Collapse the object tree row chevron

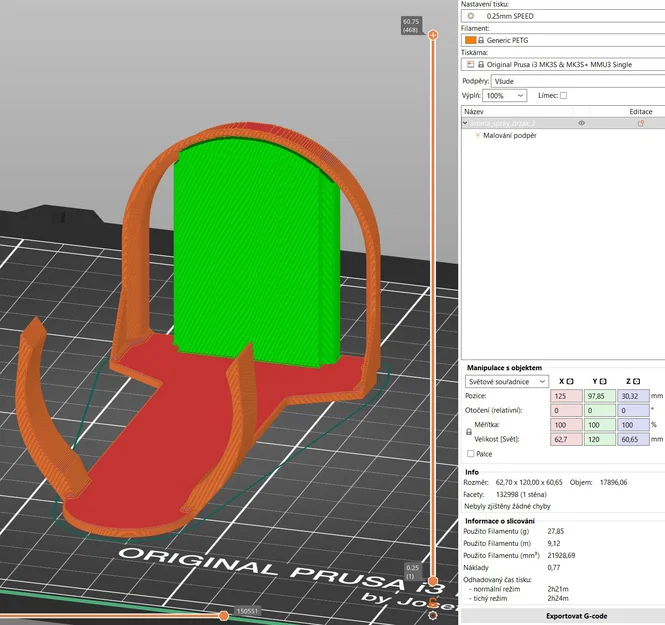click(465, 123)
